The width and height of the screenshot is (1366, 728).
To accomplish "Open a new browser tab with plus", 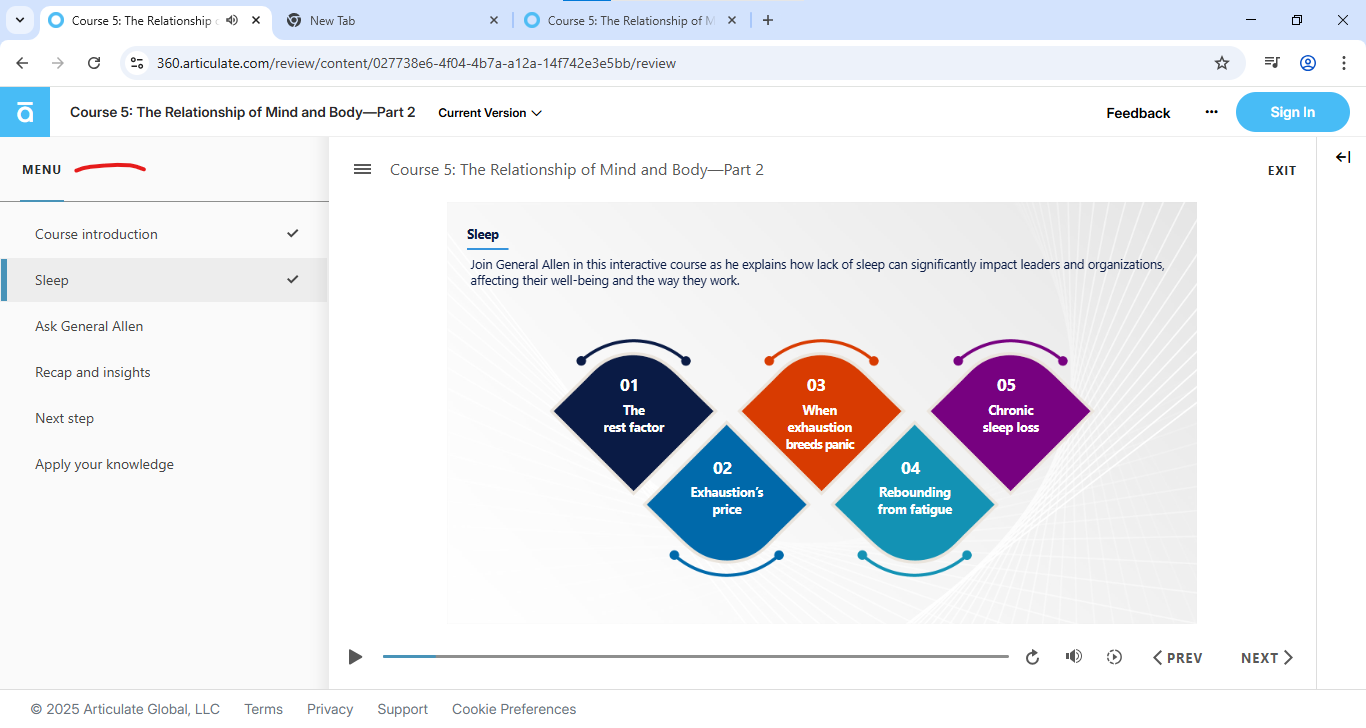I will coord(768,20).
